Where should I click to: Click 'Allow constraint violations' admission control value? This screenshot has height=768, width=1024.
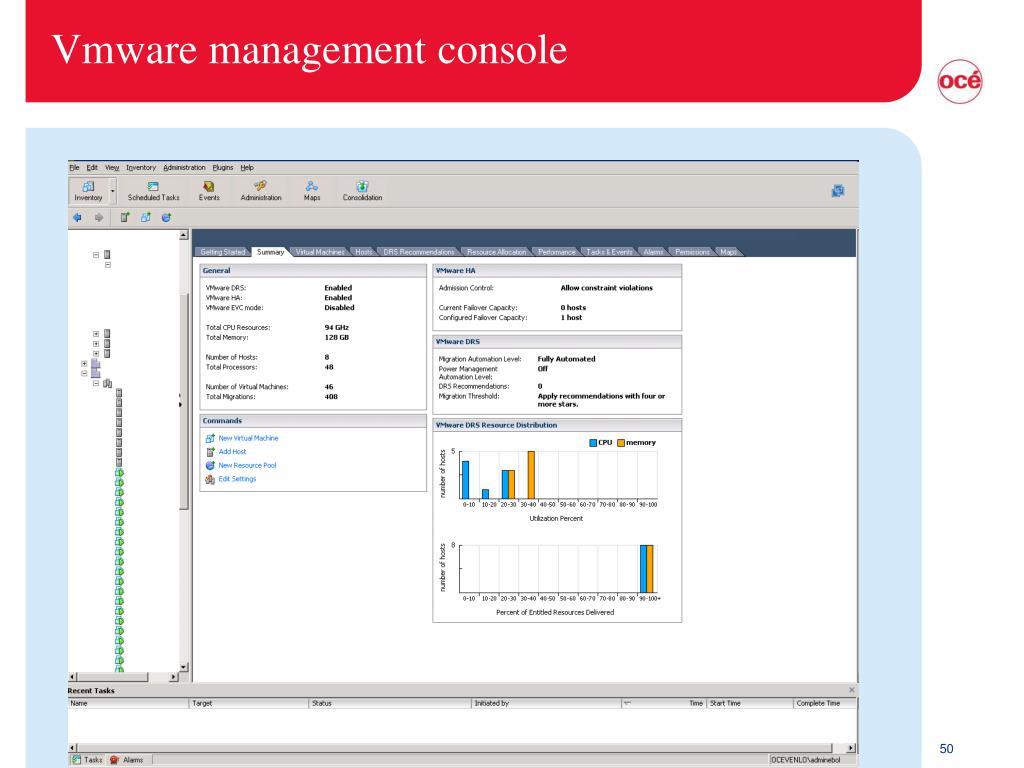click(607, 288)
